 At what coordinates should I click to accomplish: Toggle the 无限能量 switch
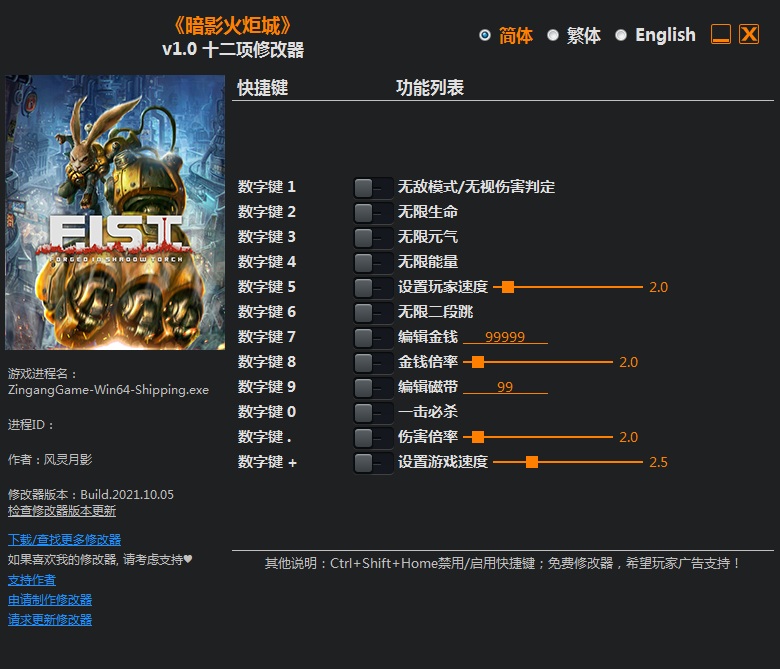[374, 263]
